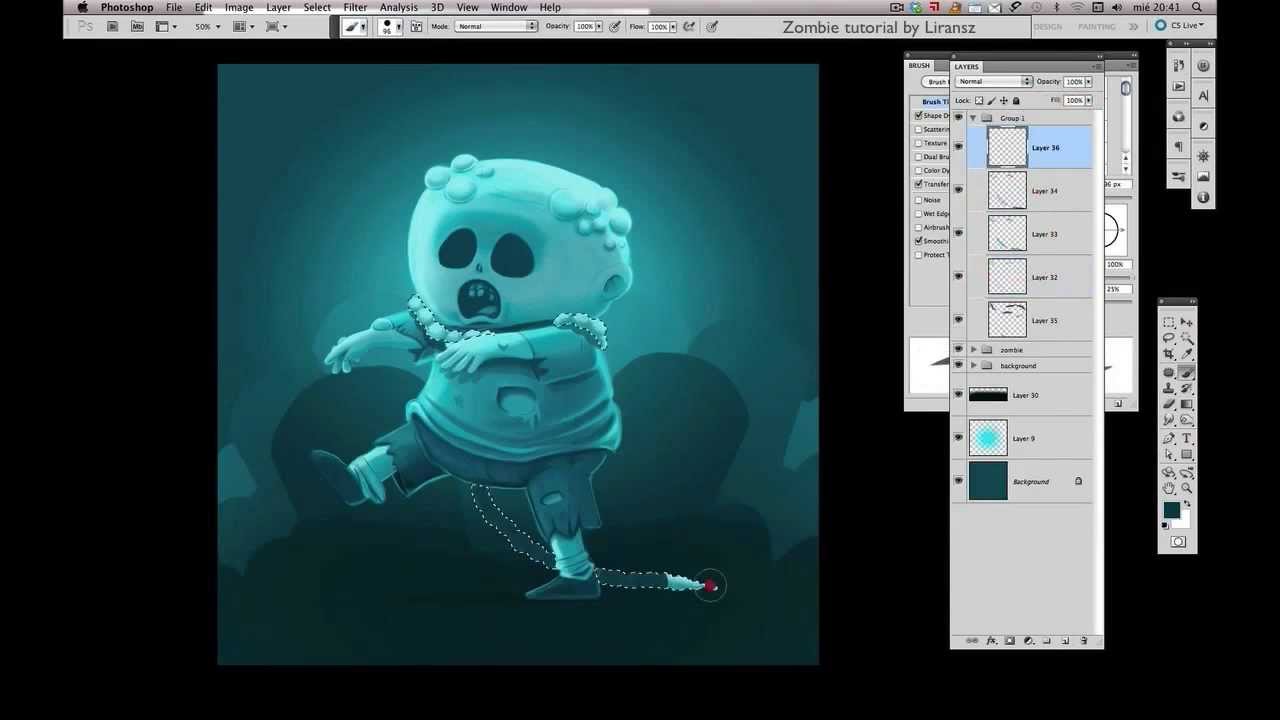Select the Hand tool

pyautogui.click(x=1167, y=487)
